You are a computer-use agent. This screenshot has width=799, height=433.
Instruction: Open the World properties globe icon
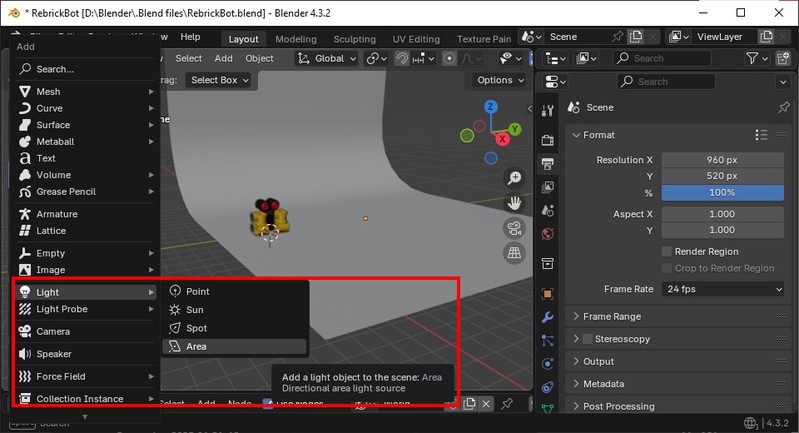coord(547,235)
